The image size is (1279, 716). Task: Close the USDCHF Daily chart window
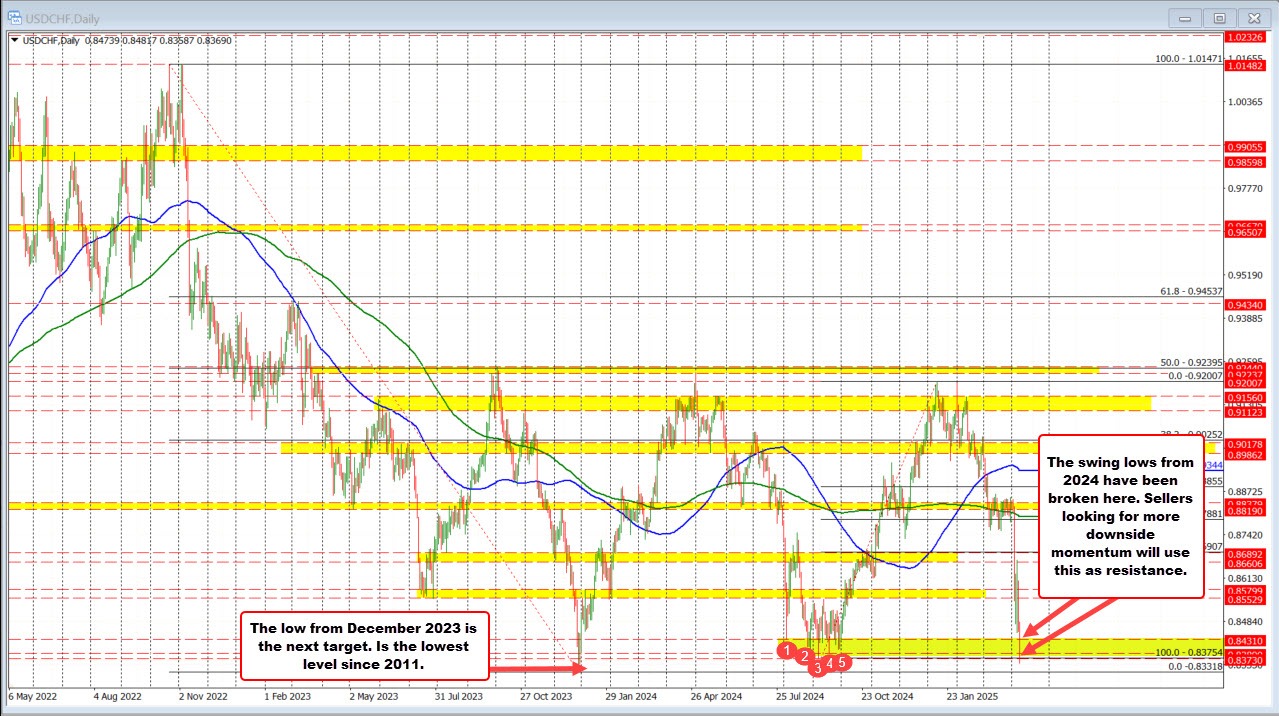point(1254,17)
